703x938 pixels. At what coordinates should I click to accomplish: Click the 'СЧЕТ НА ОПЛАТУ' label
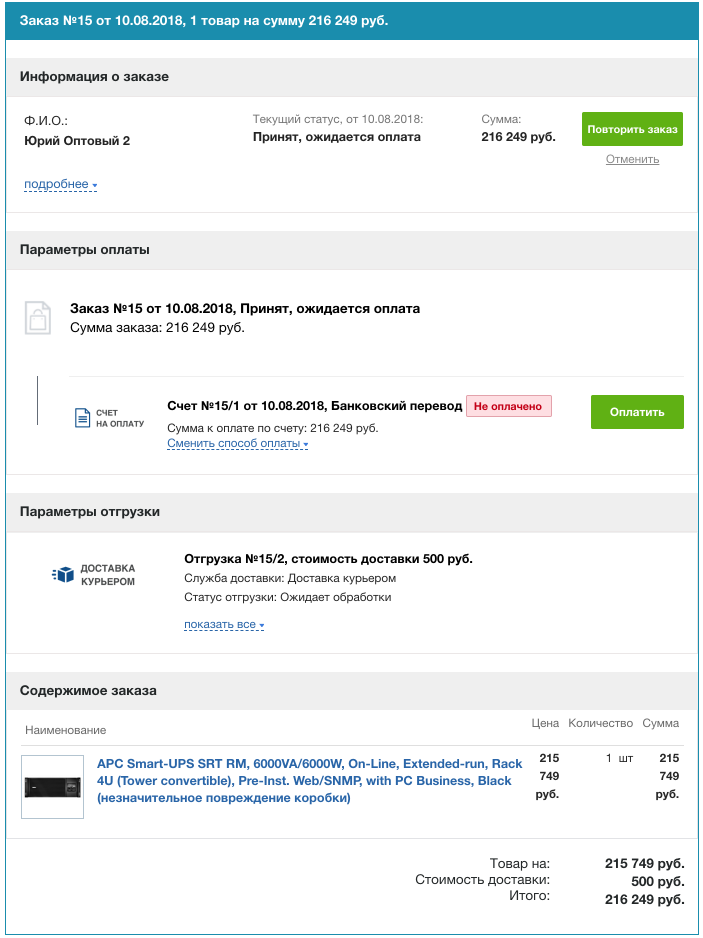click(120, 418)
